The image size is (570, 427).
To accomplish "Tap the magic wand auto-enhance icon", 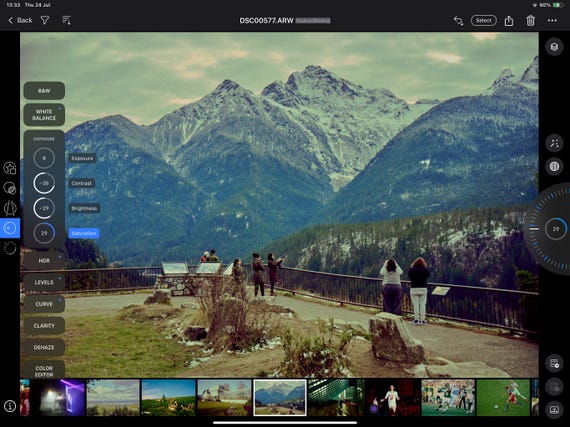I will coord(554,143).
